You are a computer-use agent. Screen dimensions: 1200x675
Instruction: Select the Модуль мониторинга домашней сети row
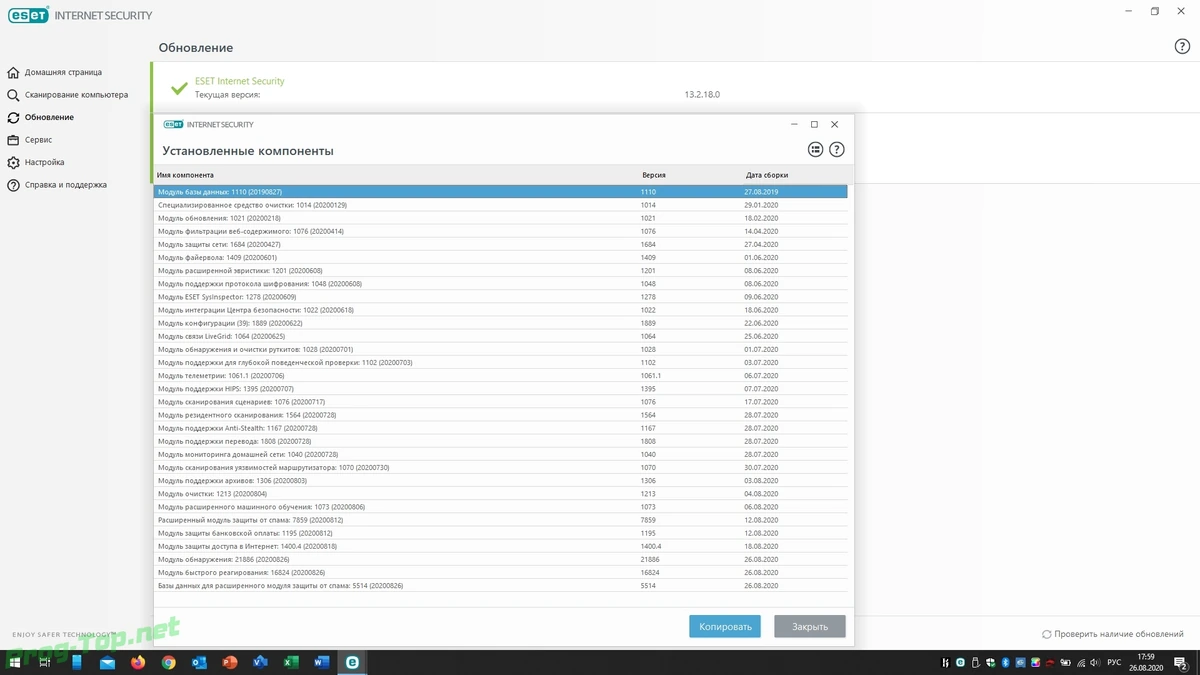click(500, 454)
